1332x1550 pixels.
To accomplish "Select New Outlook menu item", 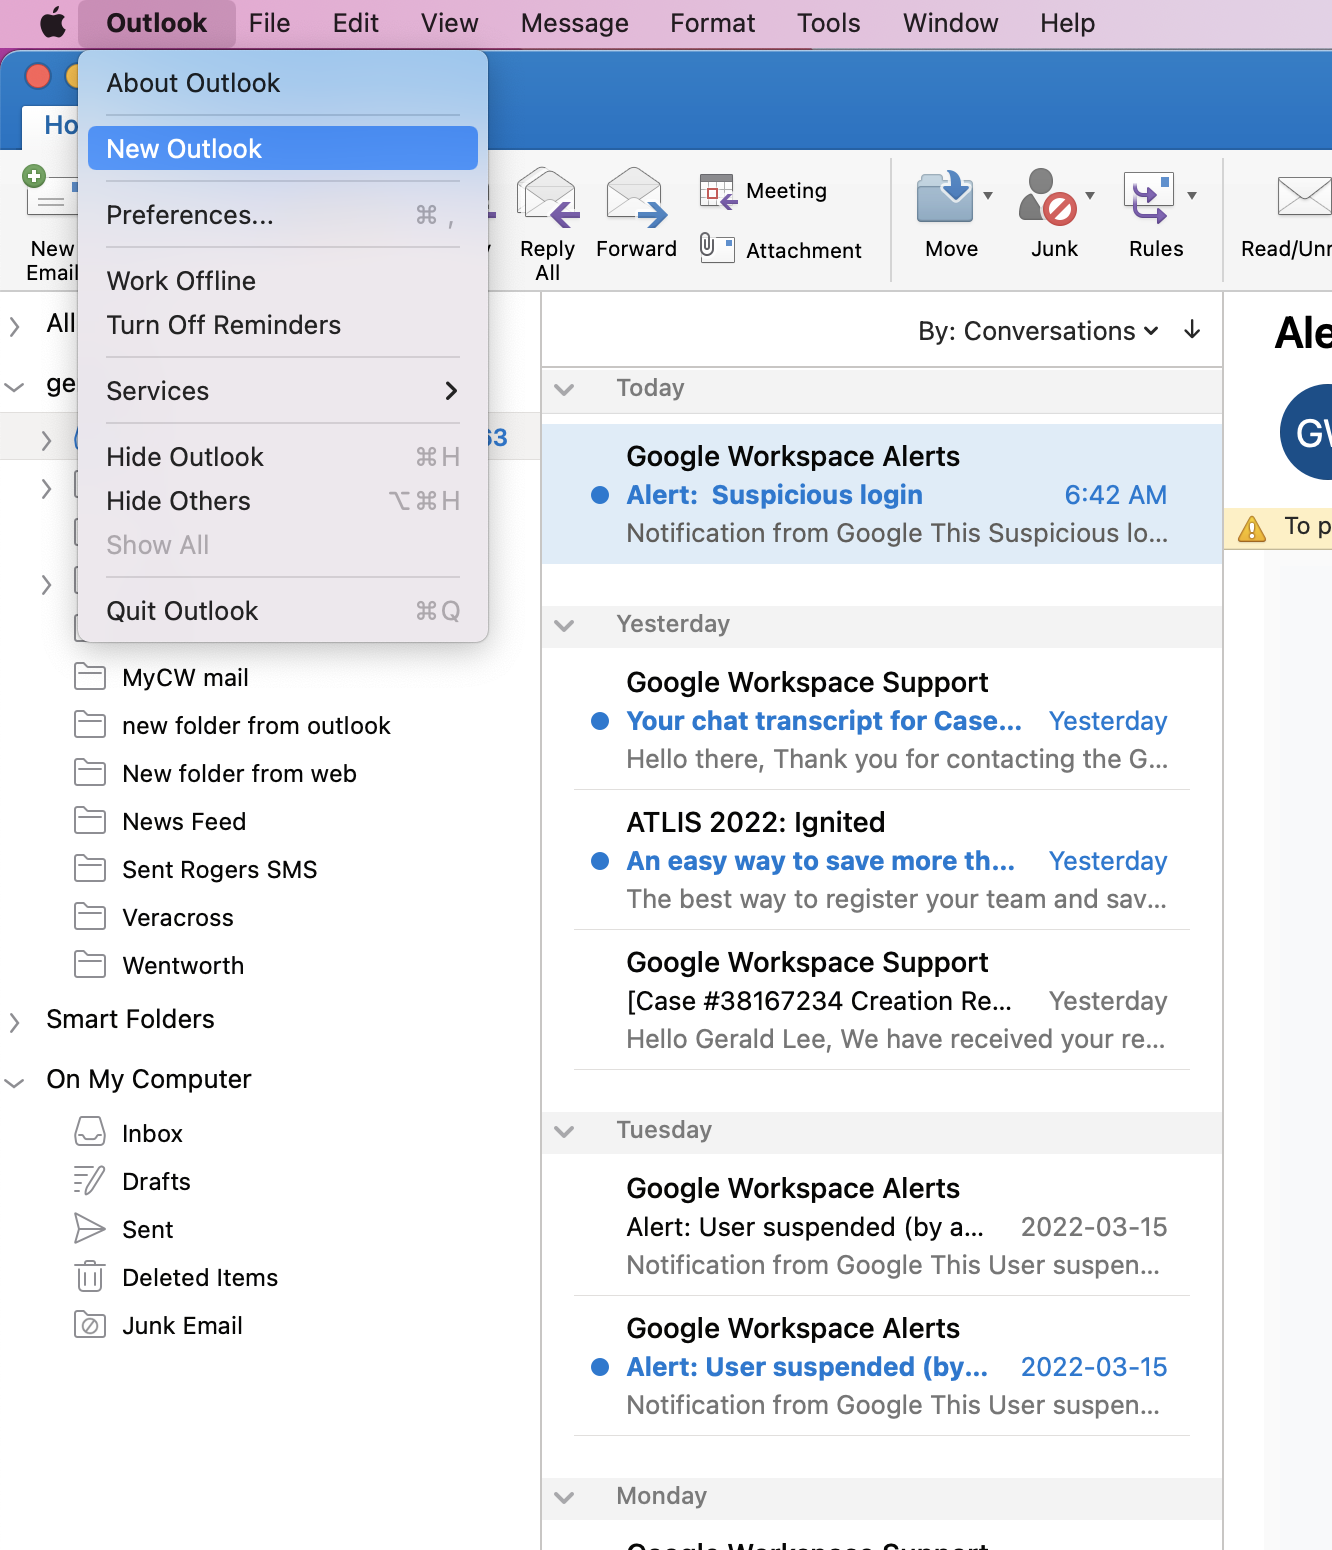I will (283, 149).
